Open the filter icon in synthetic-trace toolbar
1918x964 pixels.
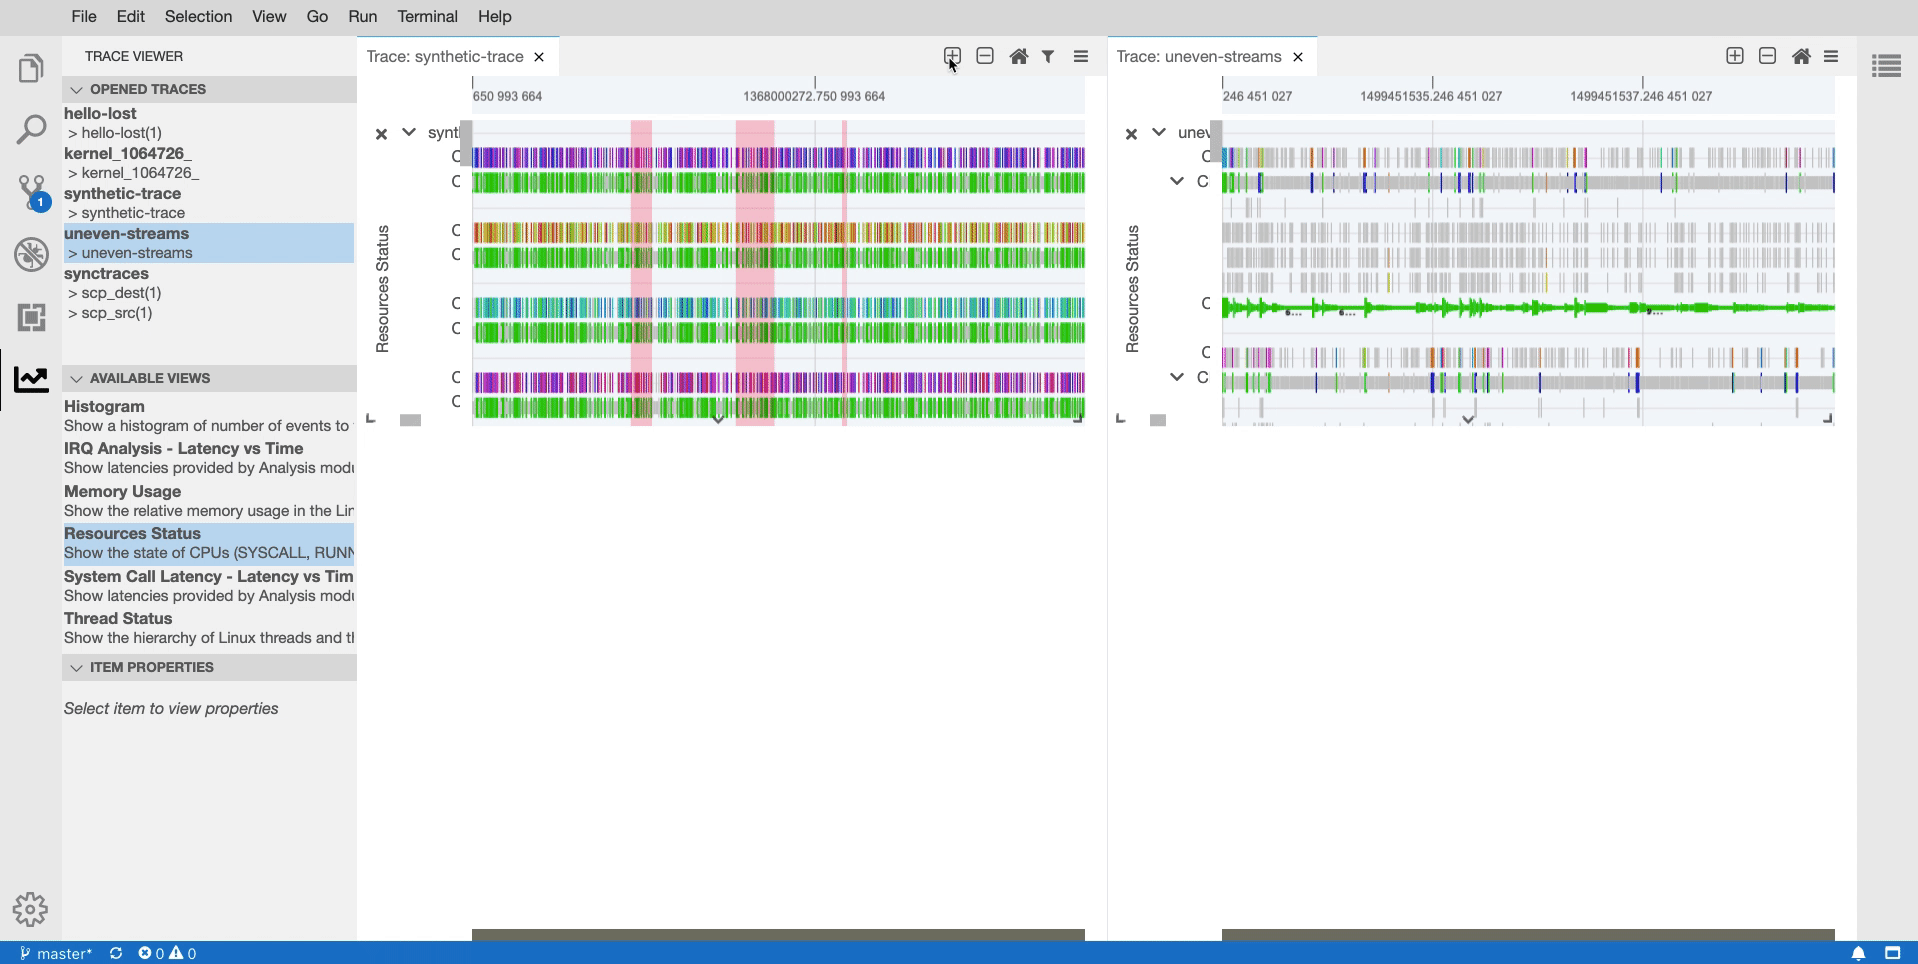[x=1048, y=56]
